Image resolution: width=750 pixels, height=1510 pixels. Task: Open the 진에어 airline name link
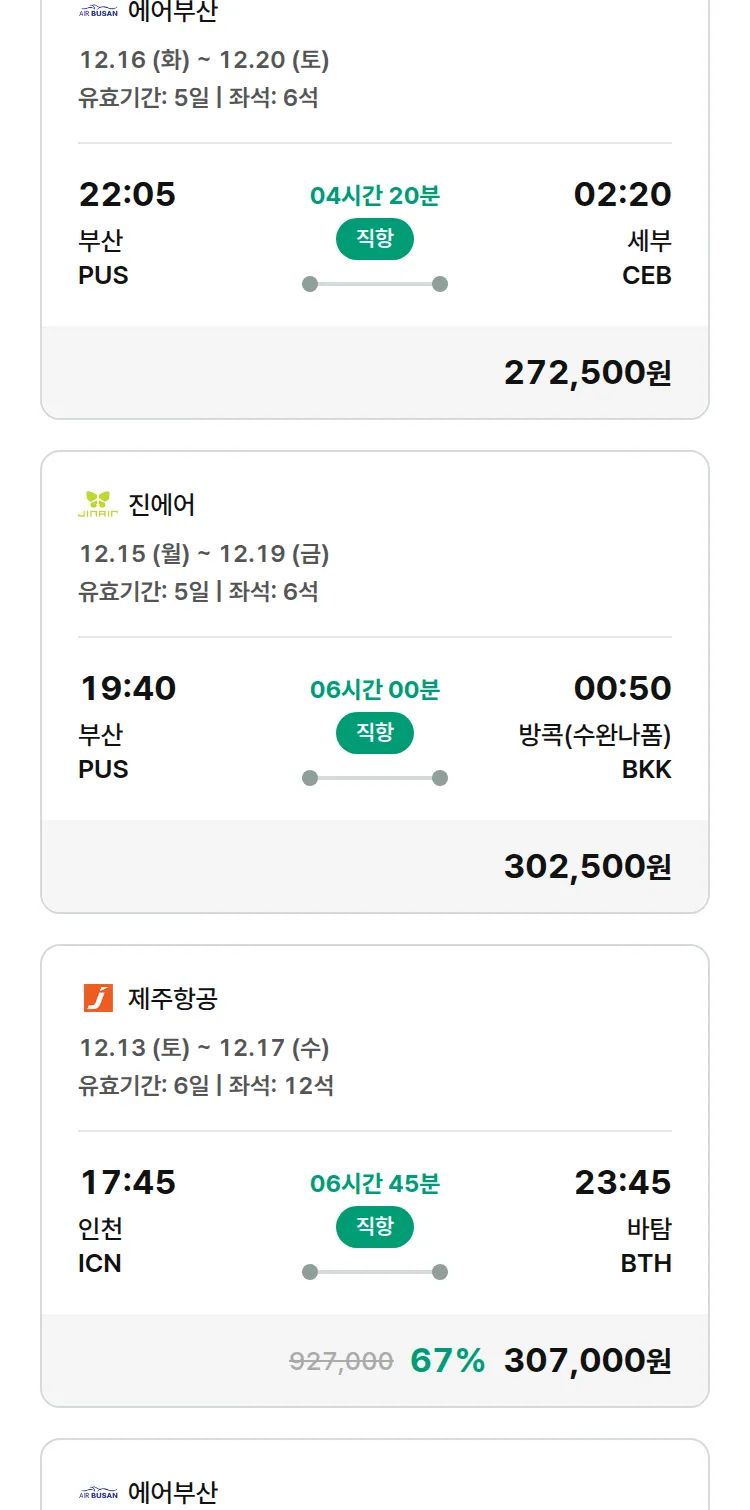(x=162, y=505)
